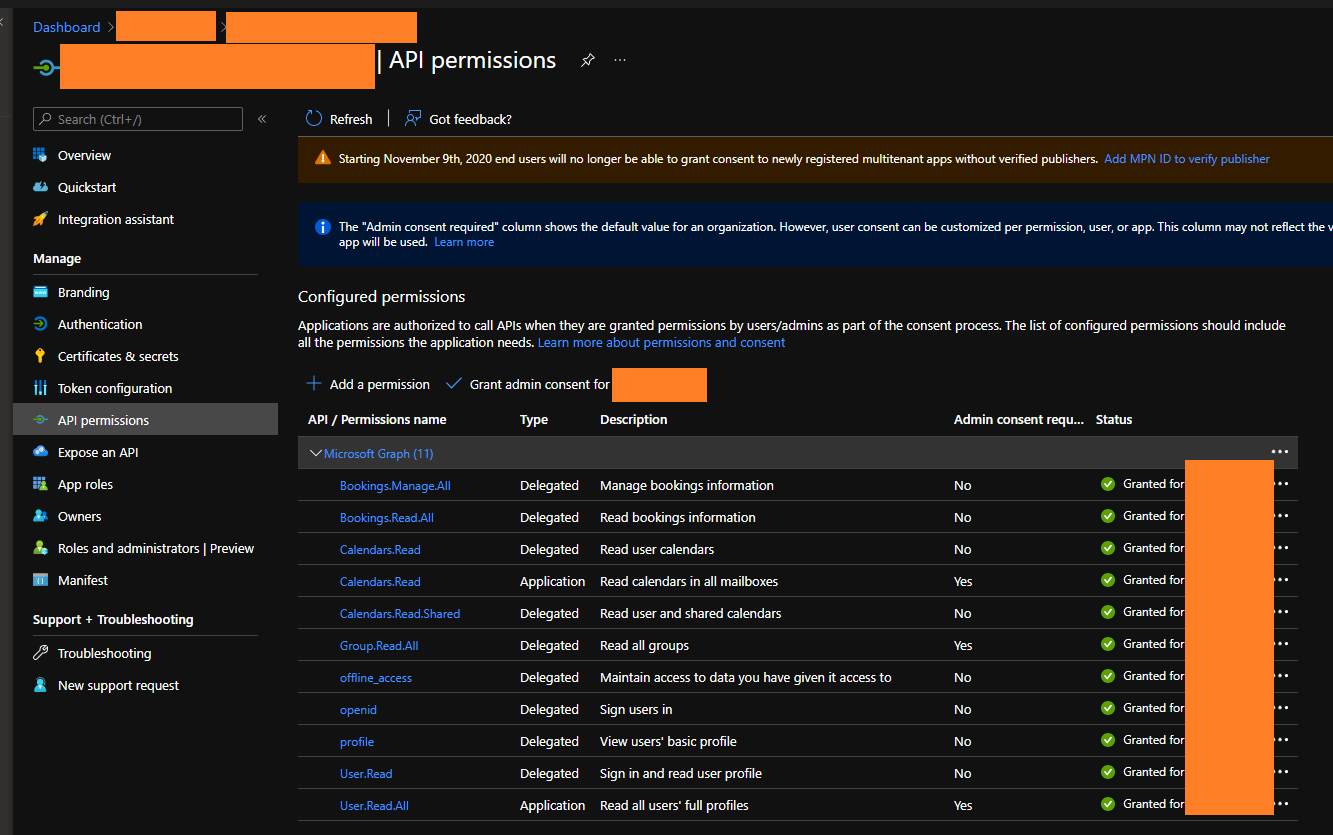Click the Admin consent required column header
The height and width of the screenshot is (835, 1333).
pos(1019,419)
